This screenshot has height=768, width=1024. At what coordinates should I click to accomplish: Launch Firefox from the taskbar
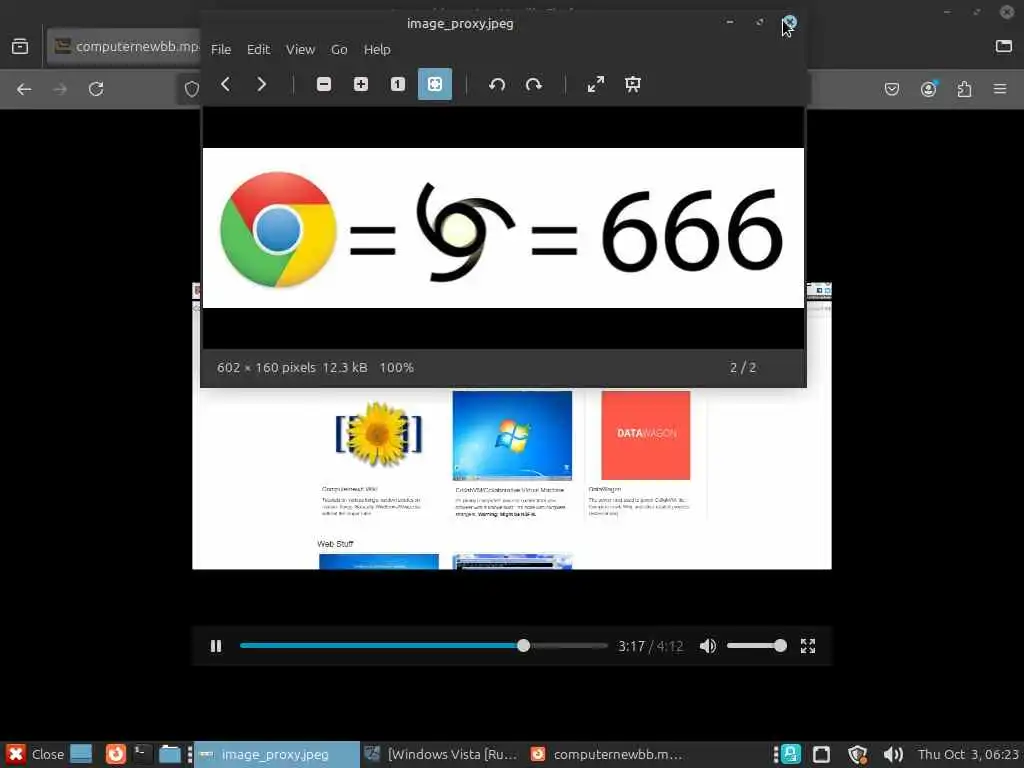click(x=116, y=754)
